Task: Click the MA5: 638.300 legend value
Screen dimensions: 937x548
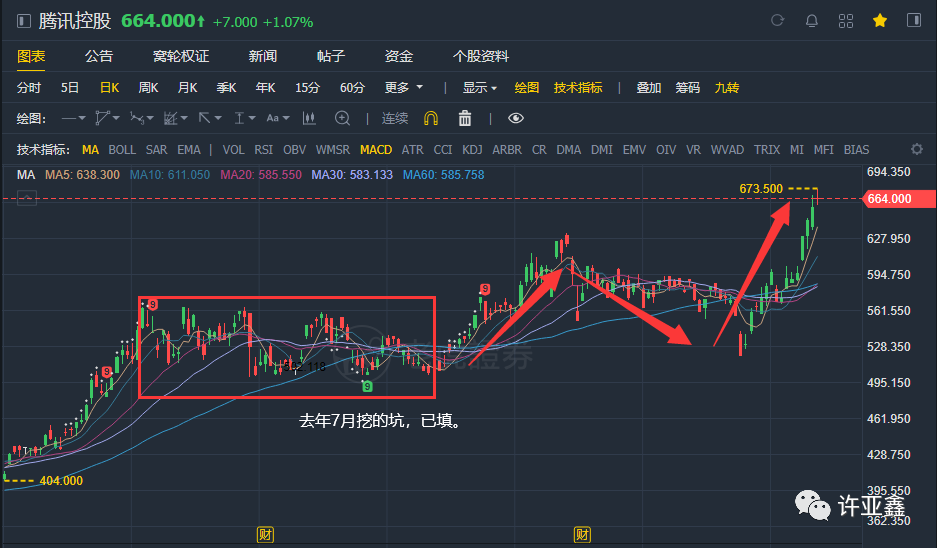Action: [x=82, y=175]
